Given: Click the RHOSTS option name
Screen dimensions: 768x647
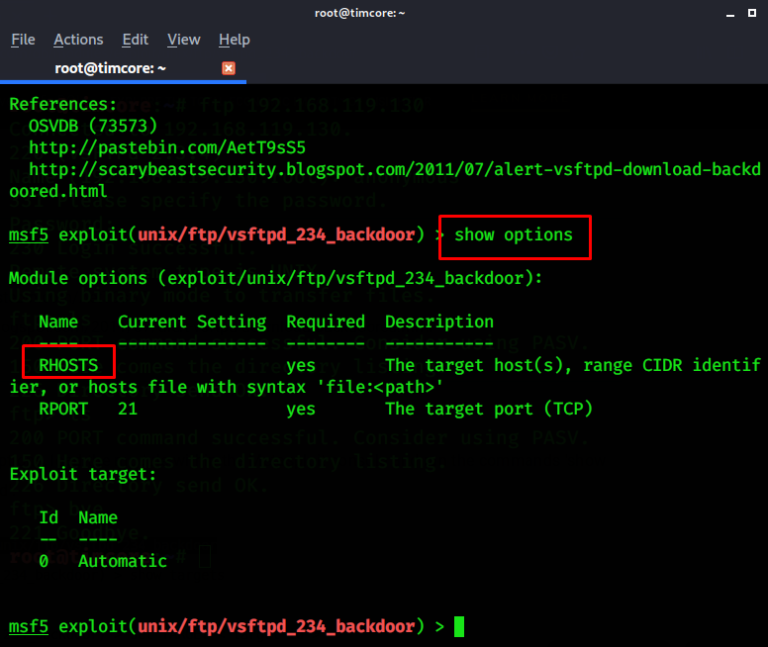Looking at the screenshot, I should point(68,365).
